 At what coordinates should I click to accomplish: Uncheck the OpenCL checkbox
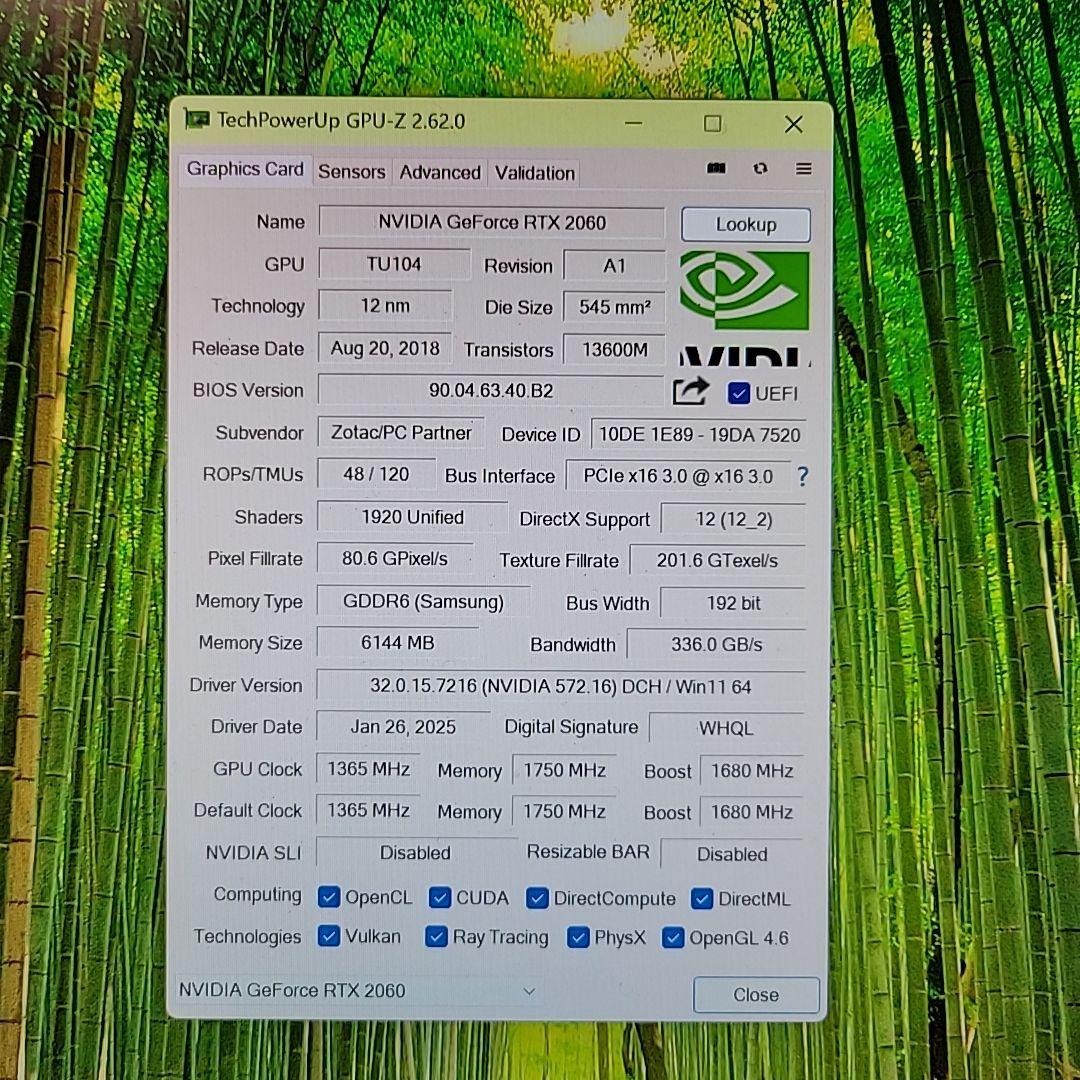(329, 898)
